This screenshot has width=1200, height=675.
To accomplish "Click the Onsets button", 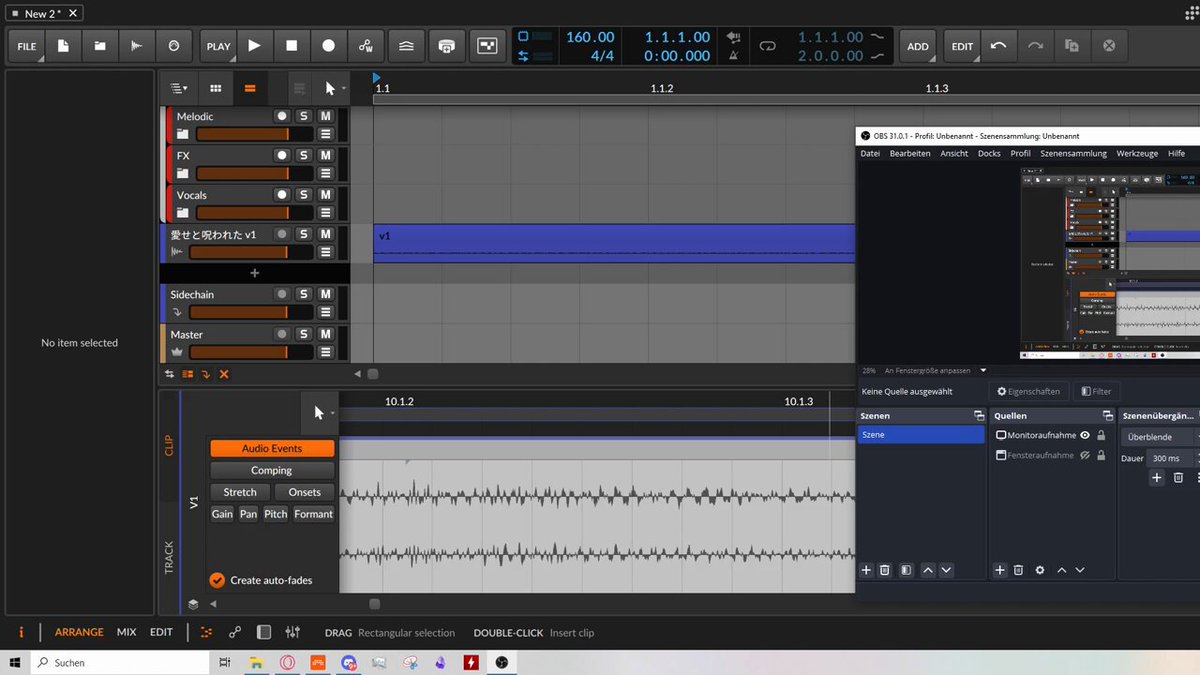I will click(x=305, y=492).
